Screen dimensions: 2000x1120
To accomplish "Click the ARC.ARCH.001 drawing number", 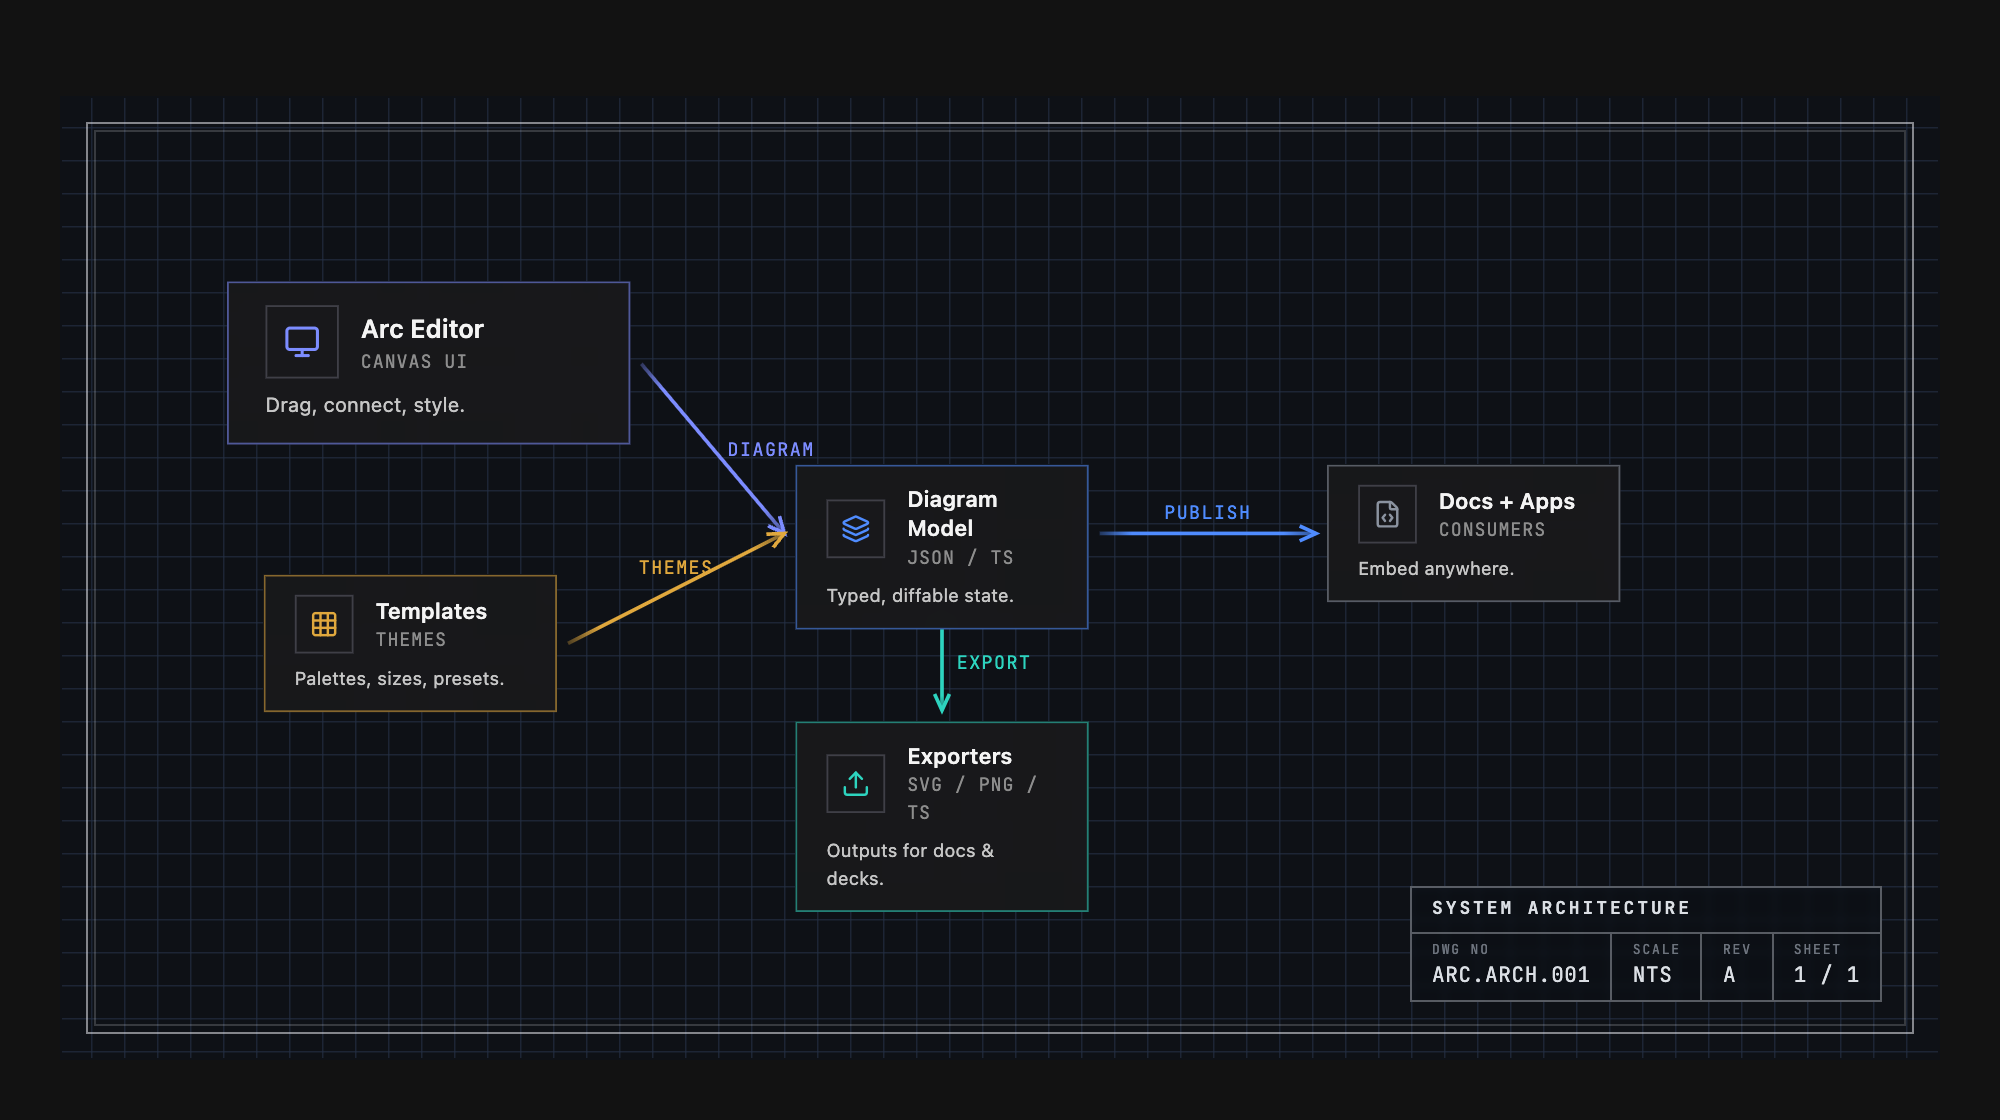I will (x=1511, y=975).
